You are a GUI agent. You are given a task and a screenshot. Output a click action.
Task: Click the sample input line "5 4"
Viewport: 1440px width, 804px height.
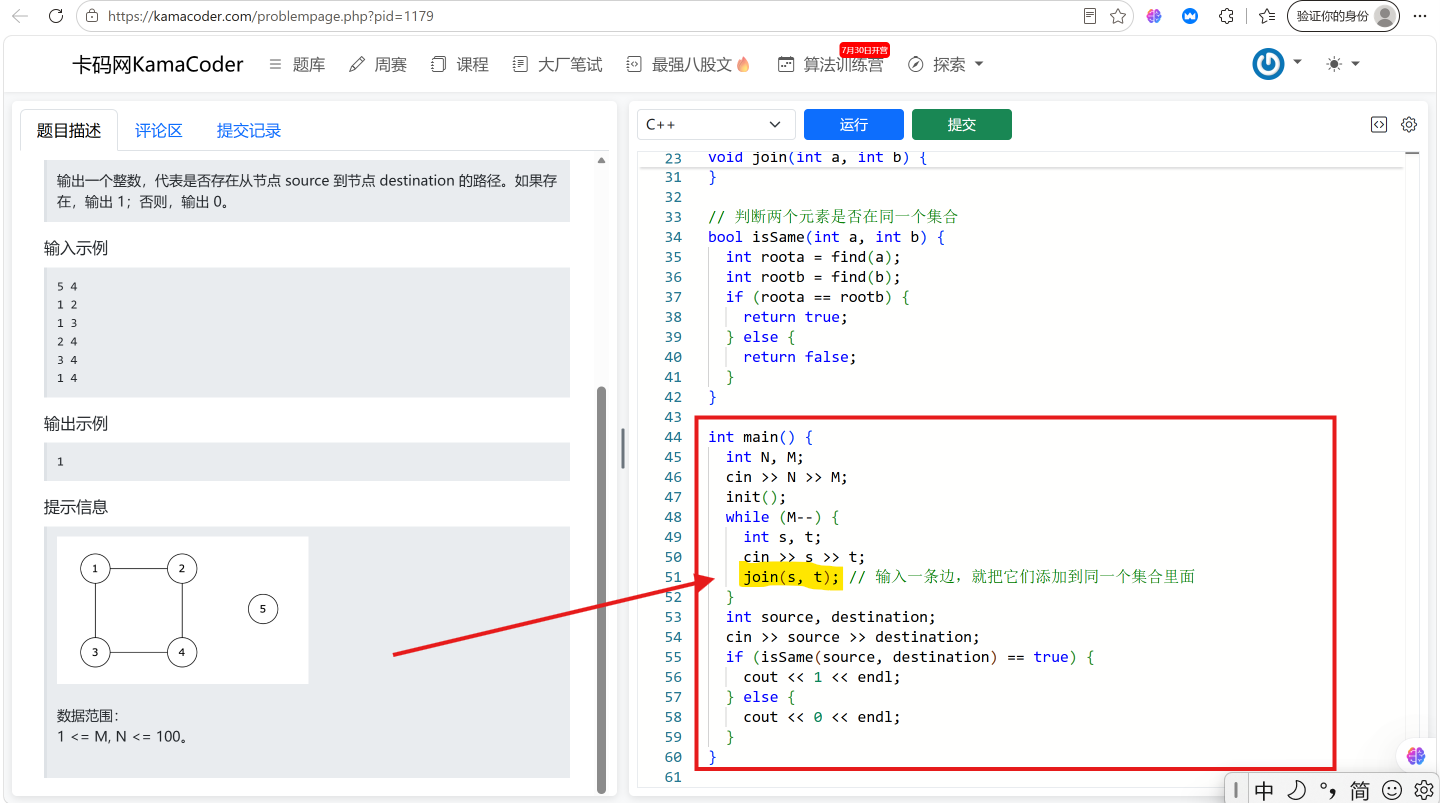67,286
